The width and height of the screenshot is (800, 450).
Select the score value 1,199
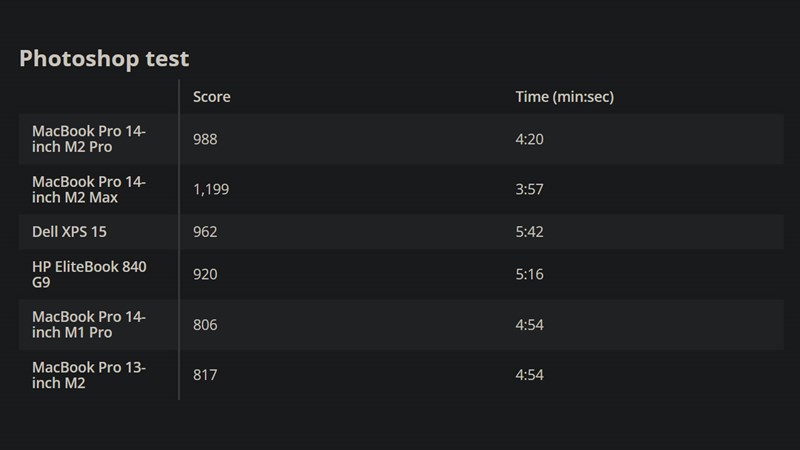pyautogui.click(x=211, y=189)
